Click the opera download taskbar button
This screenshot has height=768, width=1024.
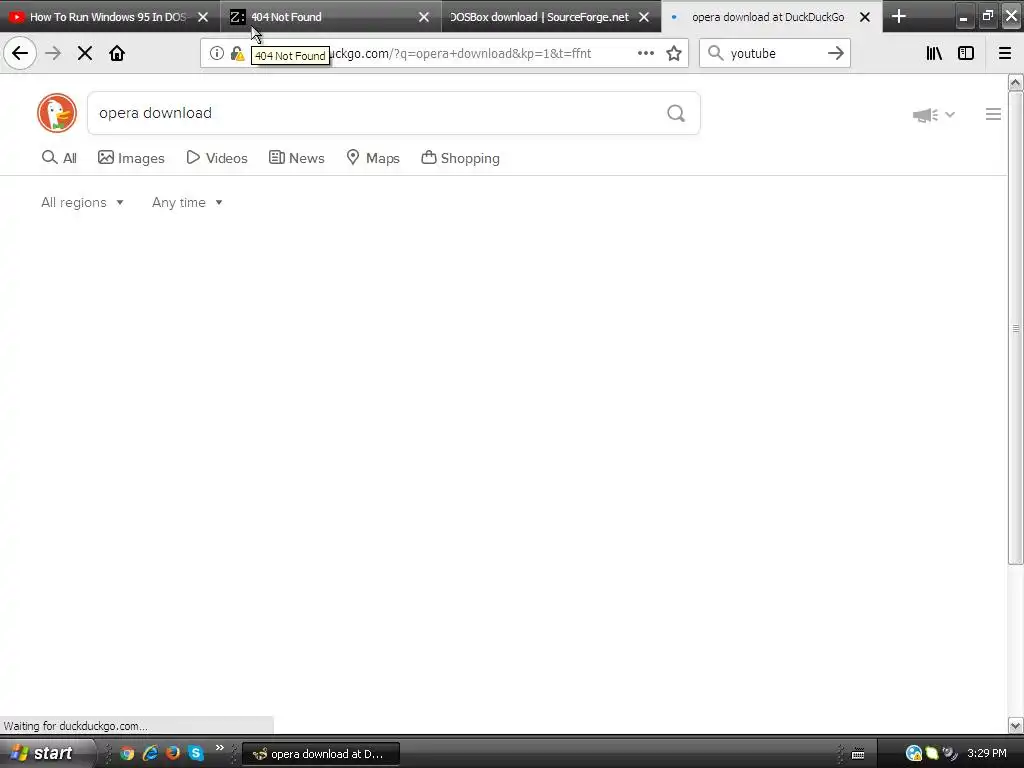click(x=321, y=754)
